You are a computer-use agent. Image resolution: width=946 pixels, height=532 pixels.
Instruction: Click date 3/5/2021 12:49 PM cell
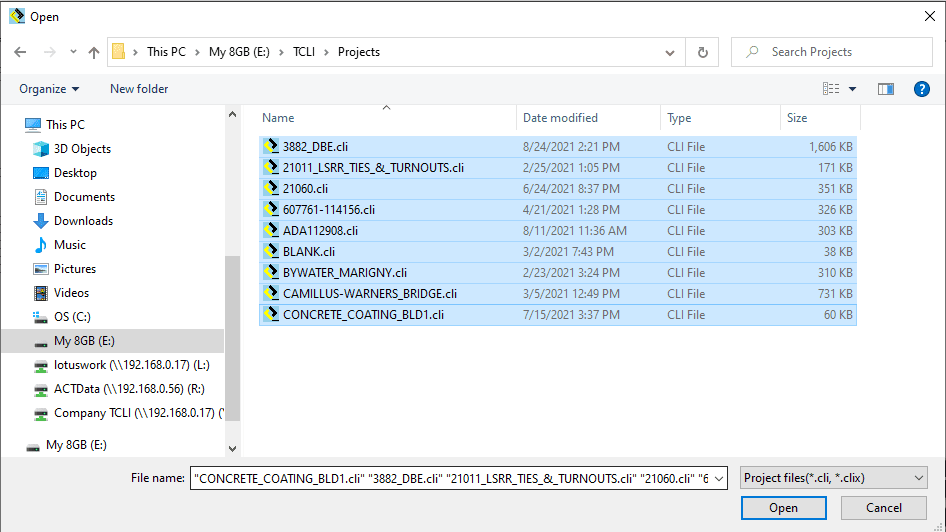571,294
